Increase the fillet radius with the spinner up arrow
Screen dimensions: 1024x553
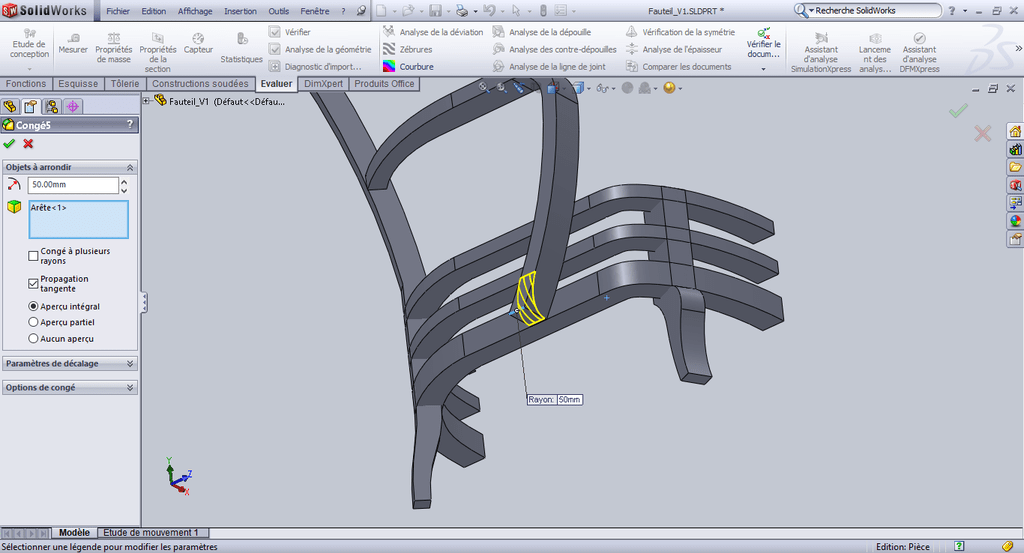pyautogui.click(x=124, y=181)
